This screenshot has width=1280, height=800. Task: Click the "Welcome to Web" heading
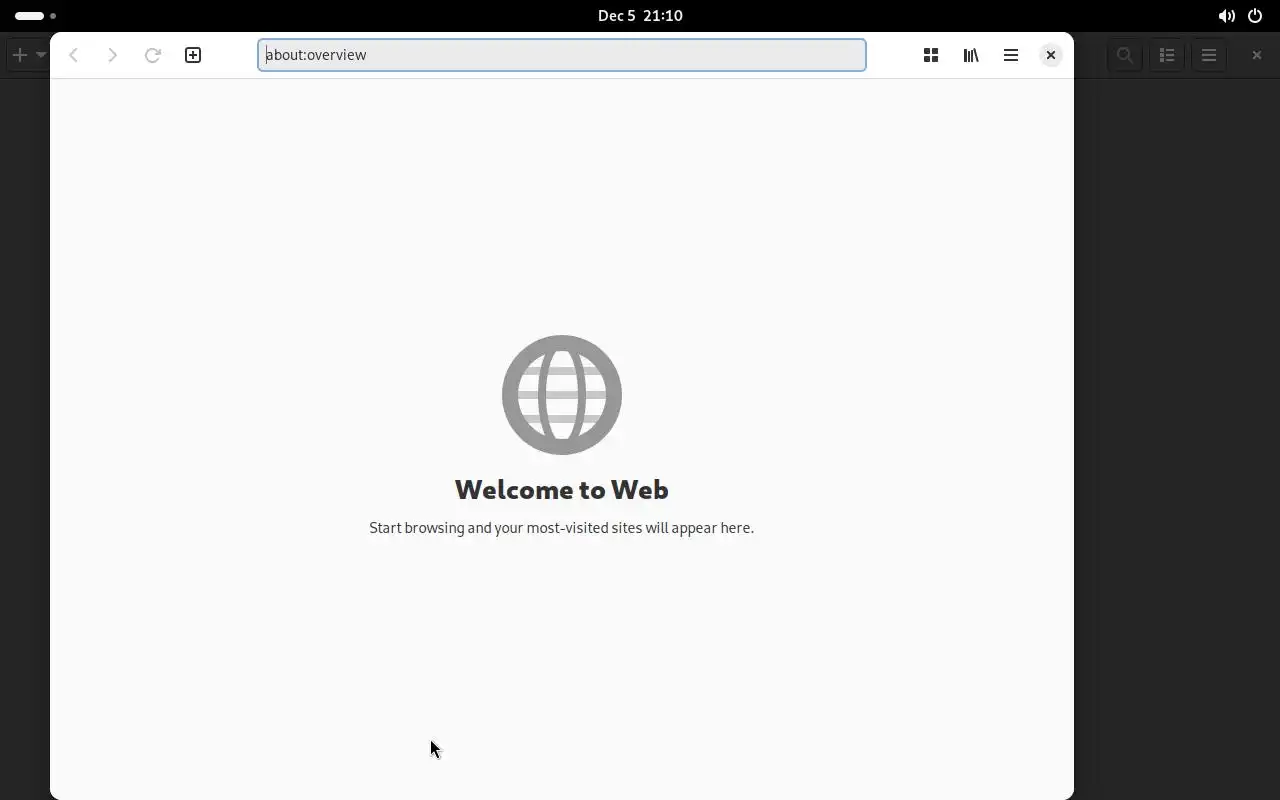tap(562, 489)
